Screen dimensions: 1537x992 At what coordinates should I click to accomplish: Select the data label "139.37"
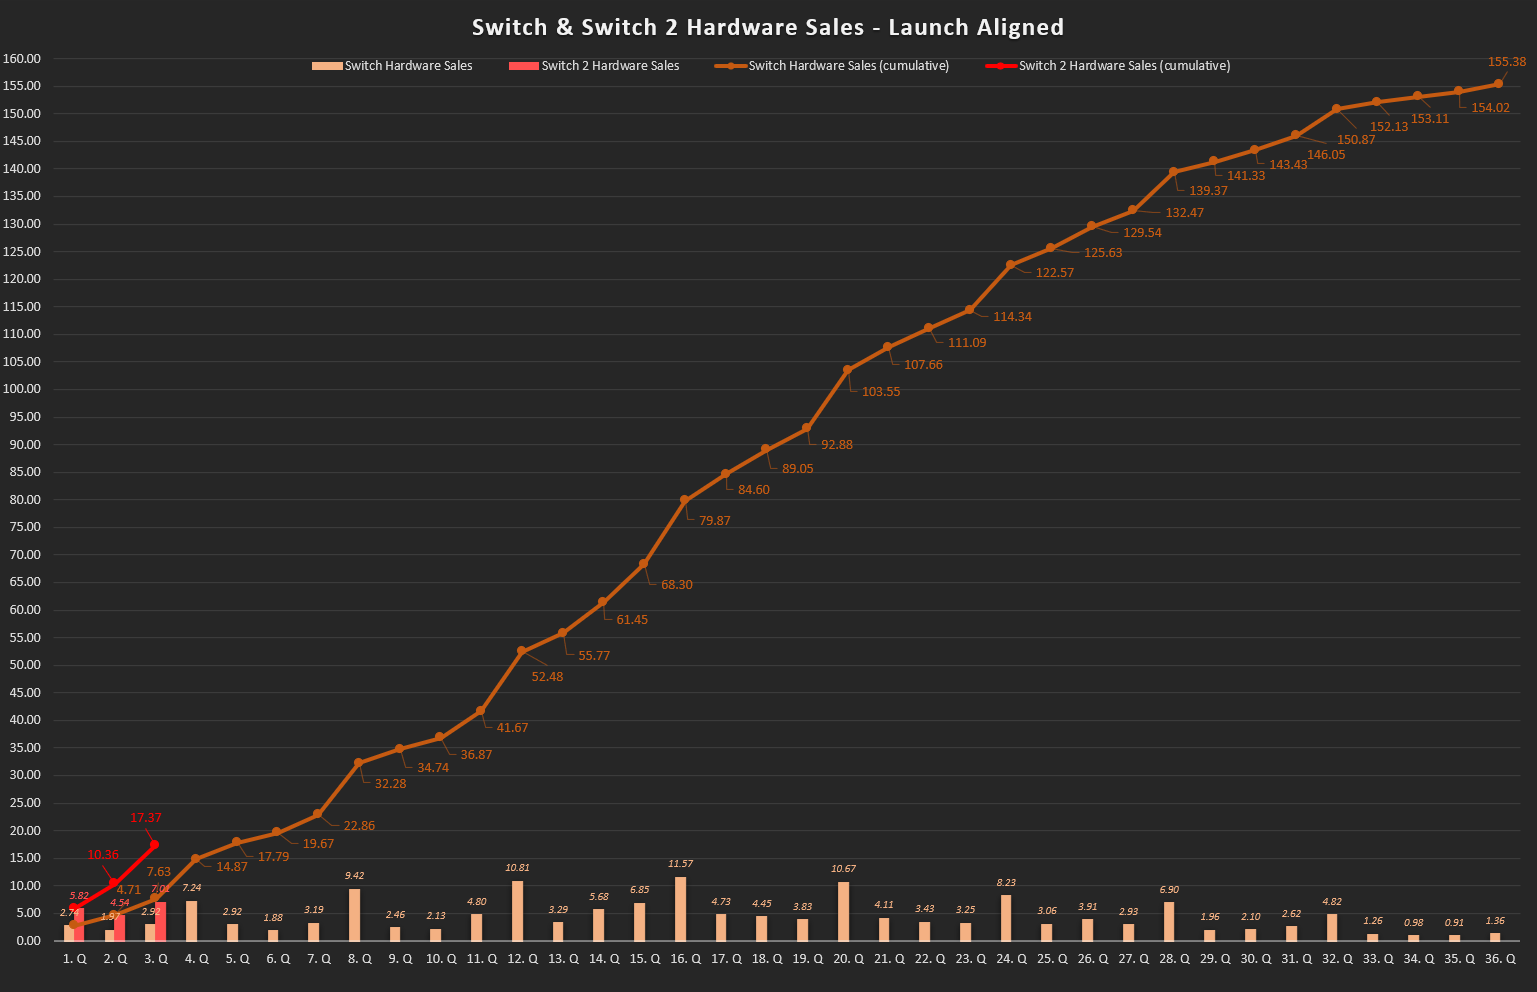point(1208,191)
